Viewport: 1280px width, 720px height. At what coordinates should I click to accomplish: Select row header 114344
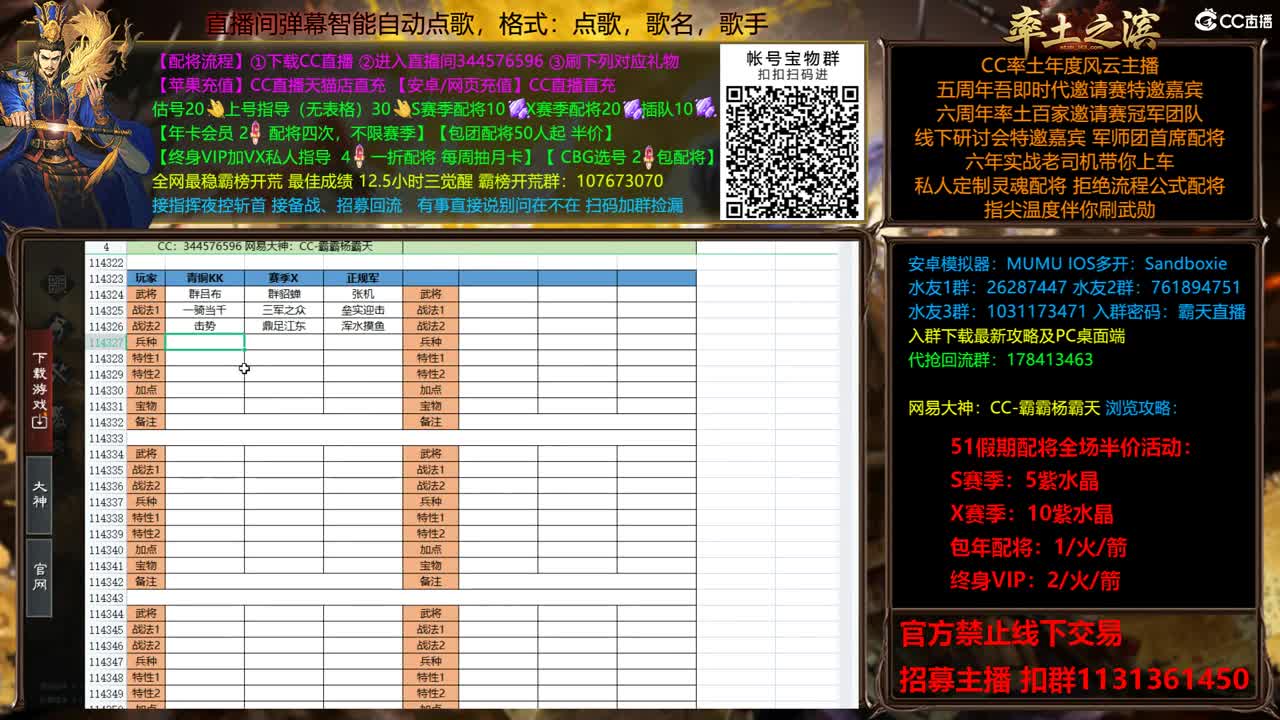tap(105, 614)
